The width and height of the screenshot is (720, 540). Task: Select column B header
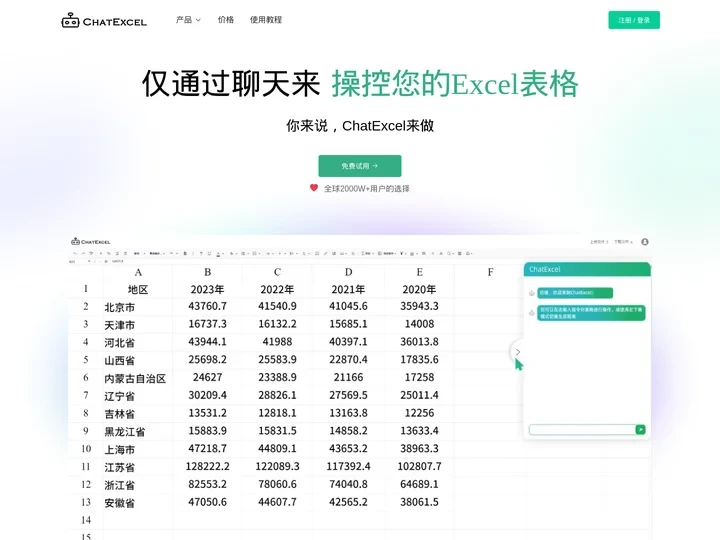pos(208,272)
